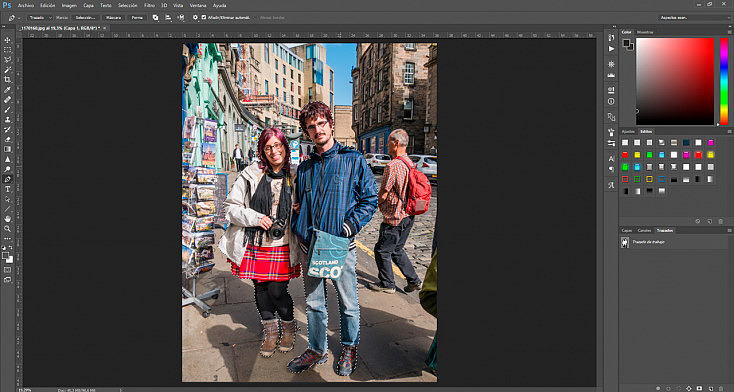Select the Hand tool

point(7,219)
